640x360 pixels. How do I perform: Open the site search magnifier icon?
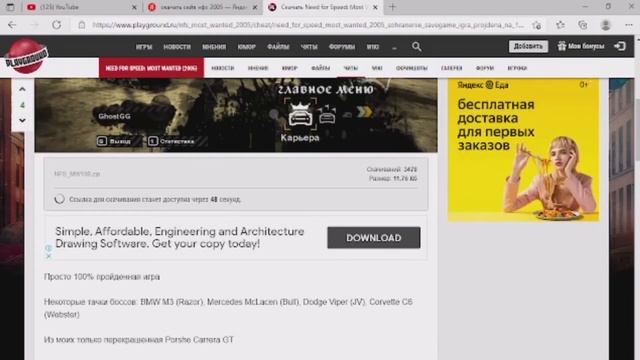pyautogui.click(x=416, y=47)
